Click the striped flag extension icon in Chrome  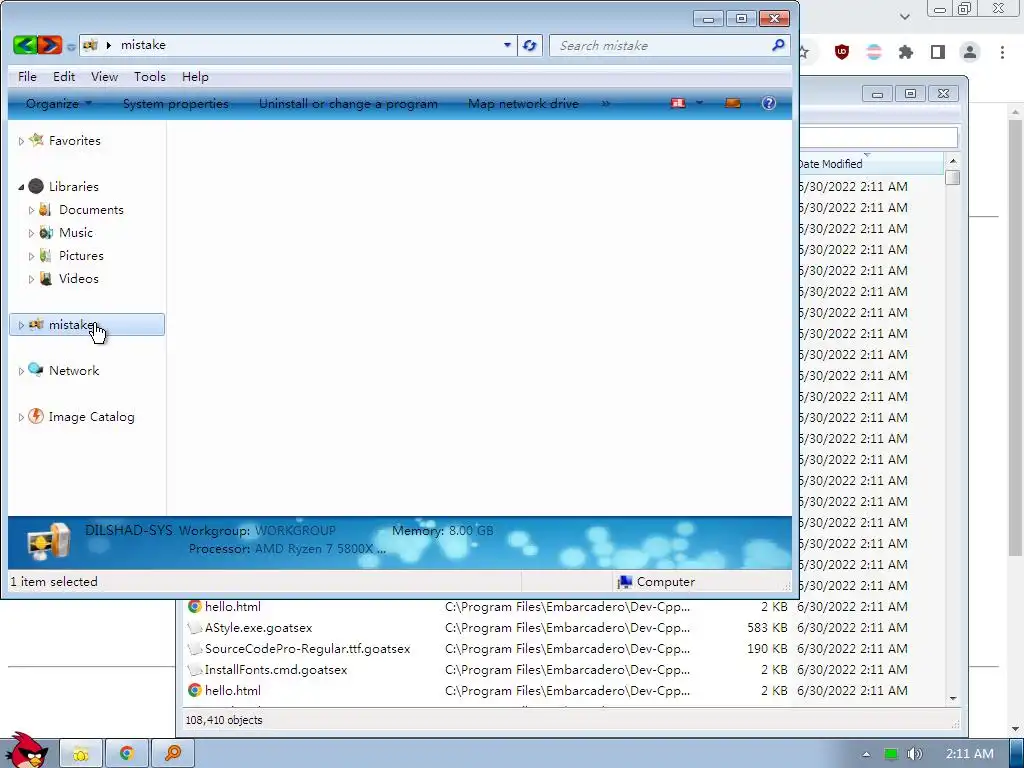click(874, 52)
